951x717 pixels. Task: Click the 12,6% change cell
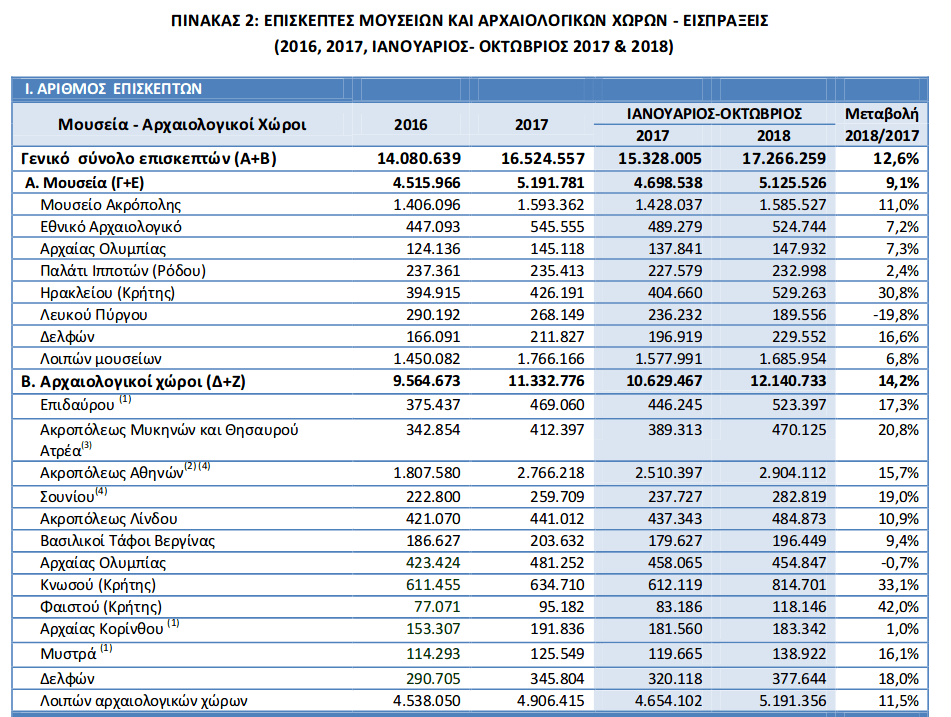pyautogui.click(x=896, y=159)
